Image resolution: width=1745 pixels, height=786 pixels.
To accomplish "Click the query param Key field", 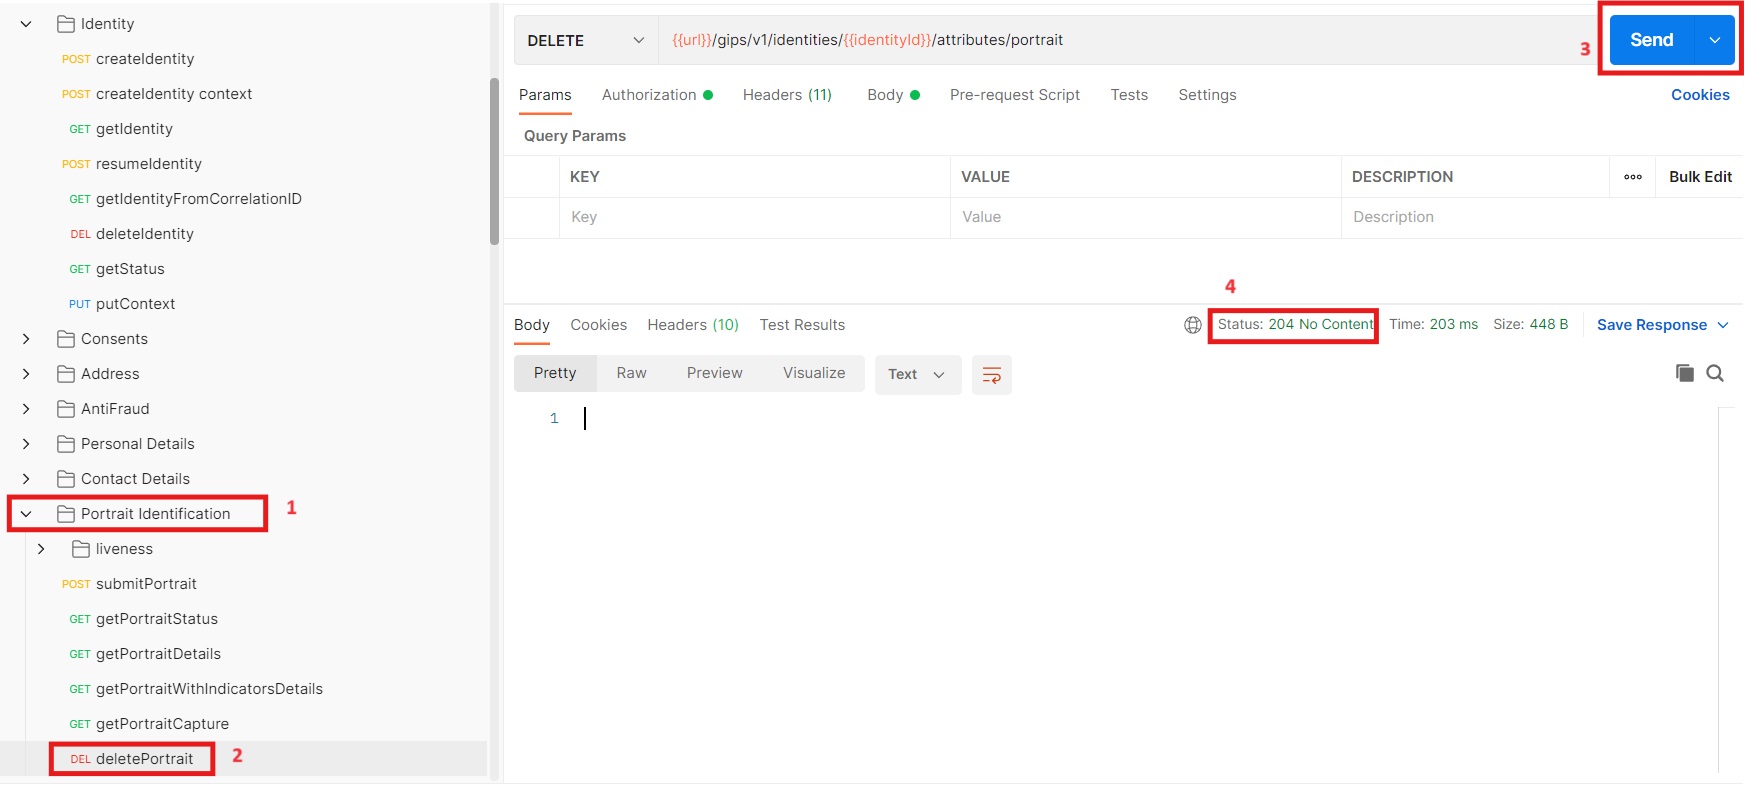I will click(754, 217).
